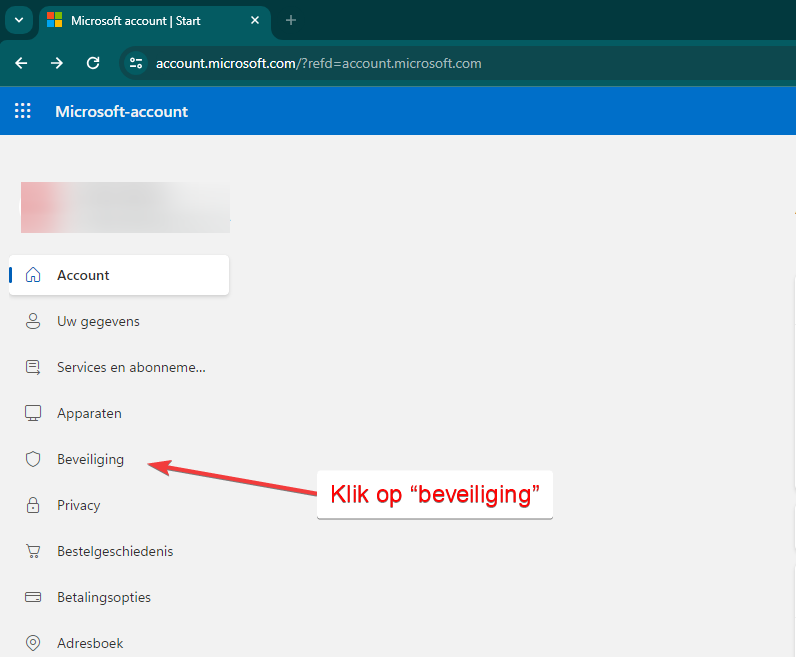Image resolution: width=796 pixels, height=657 pixels.
Task: Open the Beveiliging menu item
Action: tap(90, 459)
